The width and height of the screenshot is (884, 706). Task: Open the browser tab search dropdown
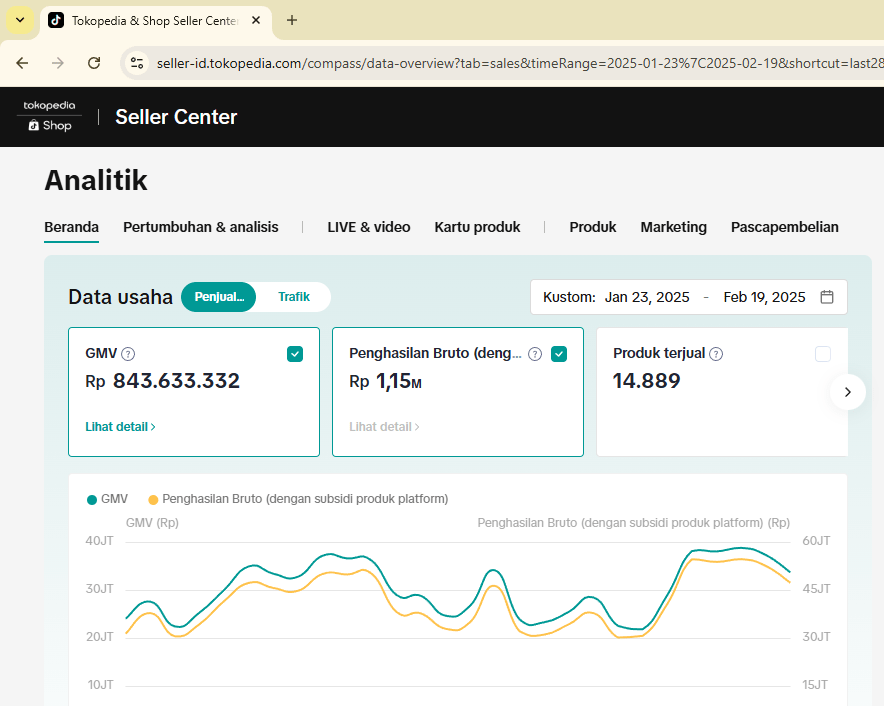(19, 20)
